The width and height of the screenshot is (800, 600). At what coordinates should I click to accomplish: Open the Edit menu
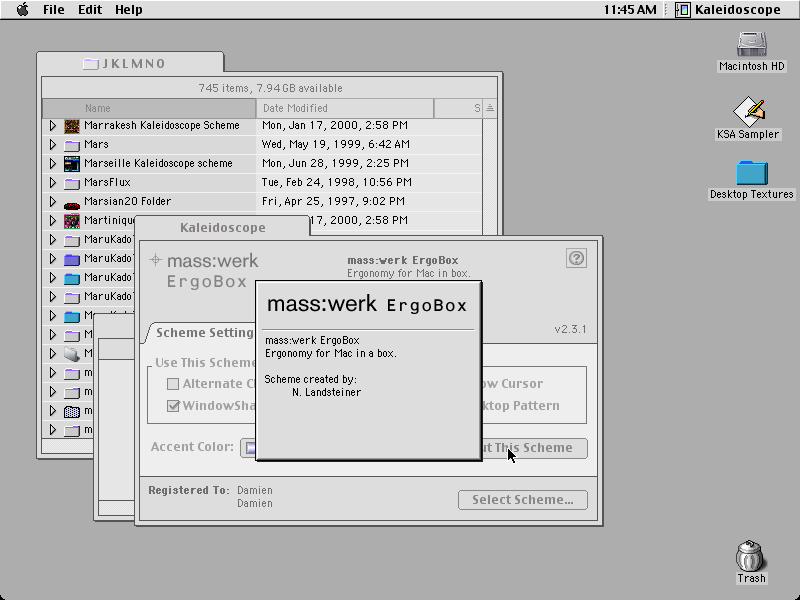coord(90,10)
